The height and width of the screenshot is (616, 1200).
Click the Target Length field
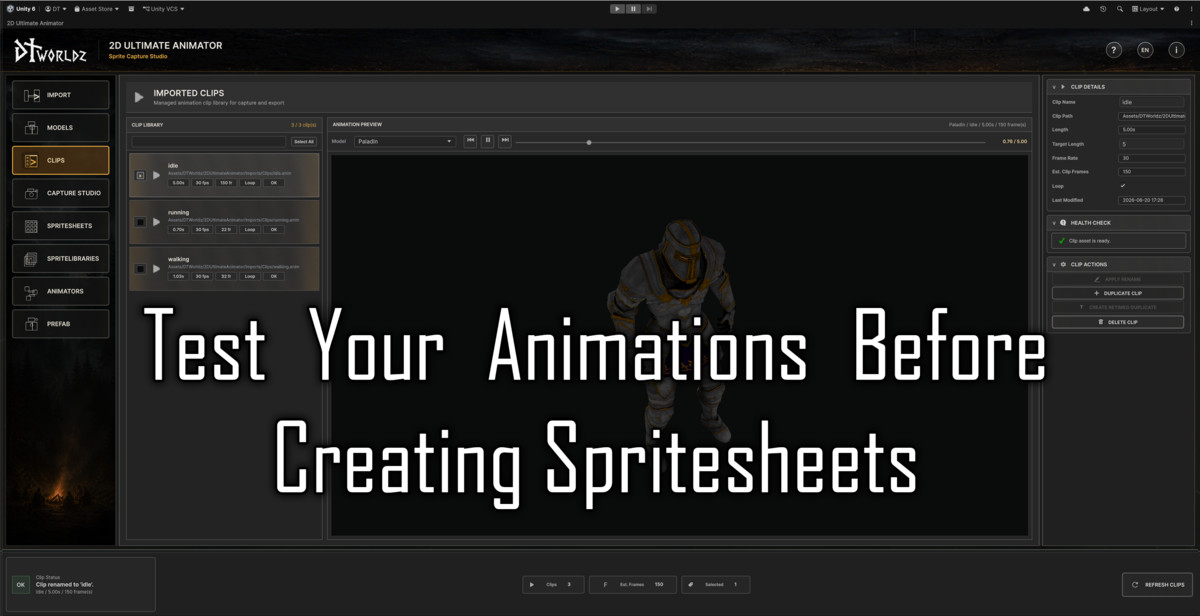tap(1152, 144)
